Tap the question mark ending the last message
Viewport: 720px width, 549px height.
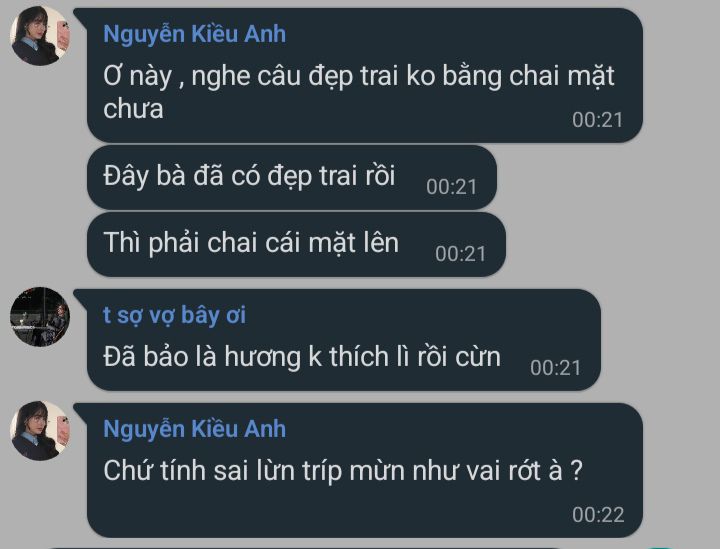tap(577, 471)
